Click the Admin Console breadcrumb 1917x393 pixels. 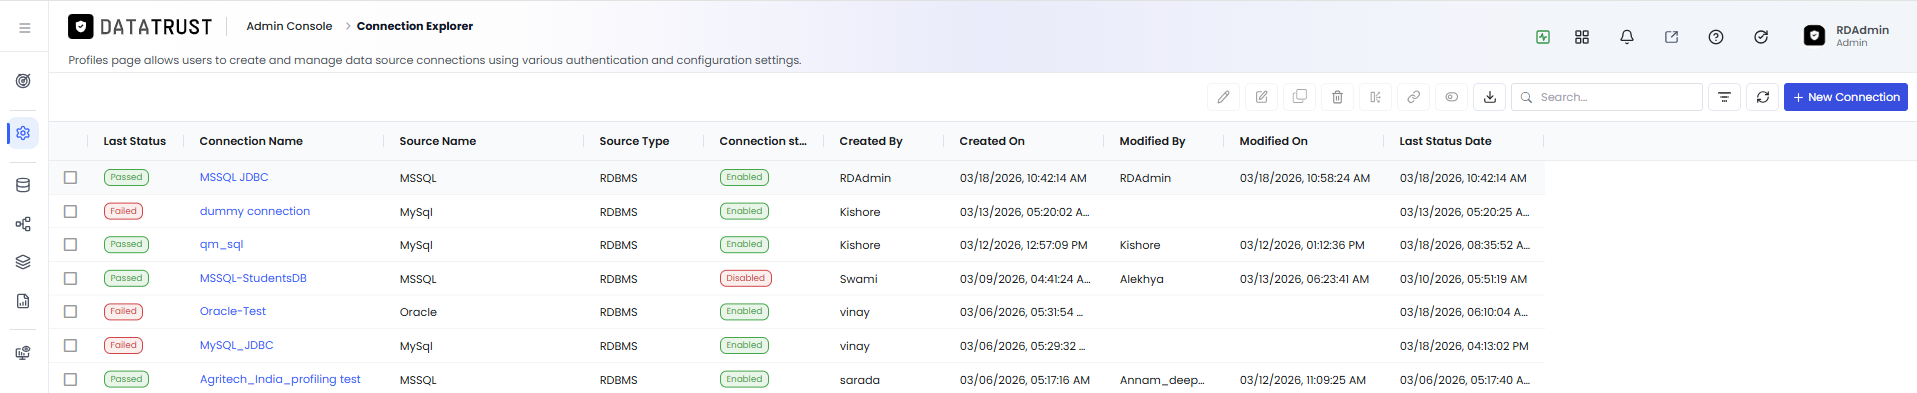click(289, 26)
